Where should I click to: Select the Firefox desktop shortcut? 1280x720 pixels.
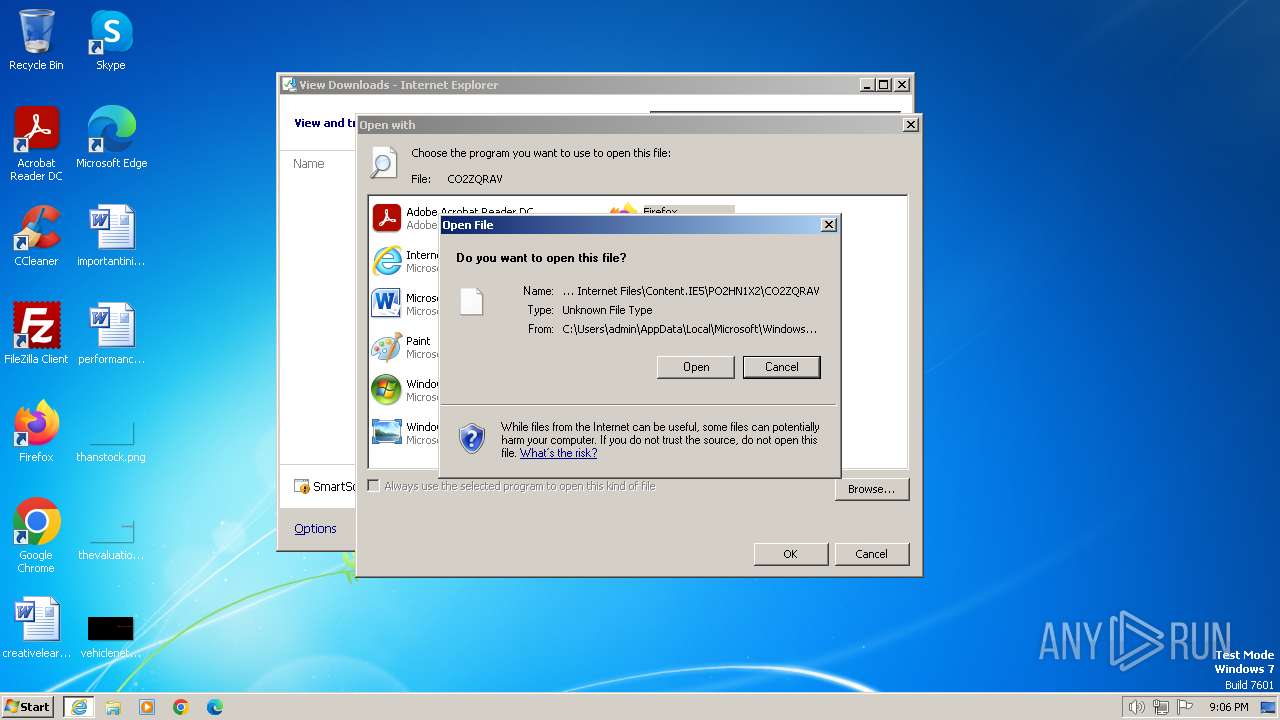point(36,433)
